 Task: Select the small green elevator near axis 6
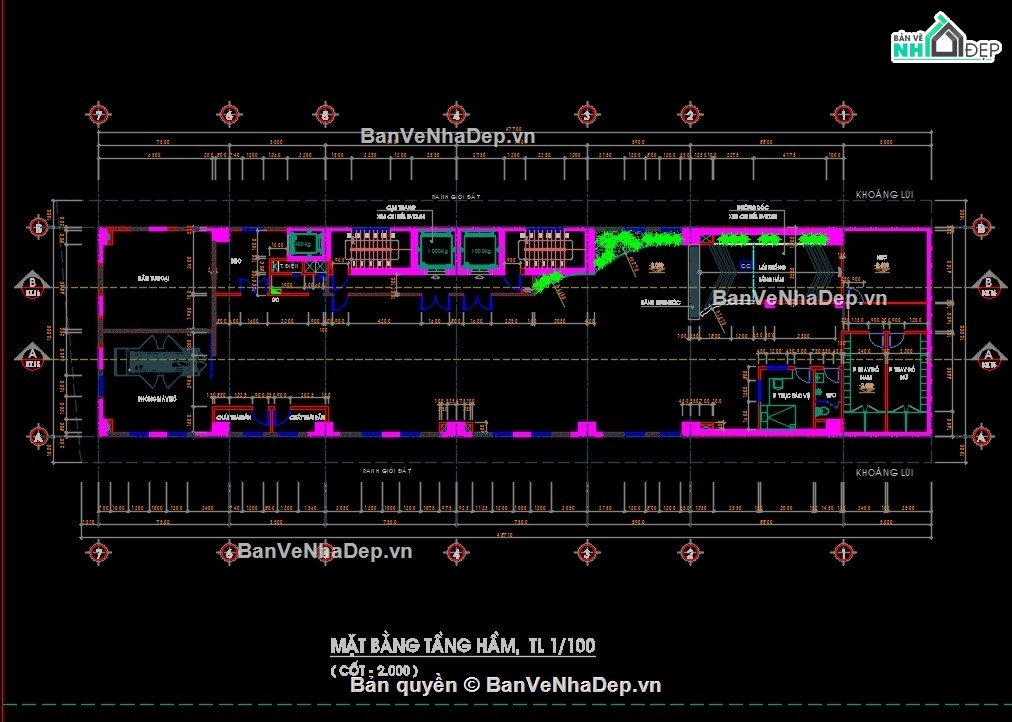point(303,245)
